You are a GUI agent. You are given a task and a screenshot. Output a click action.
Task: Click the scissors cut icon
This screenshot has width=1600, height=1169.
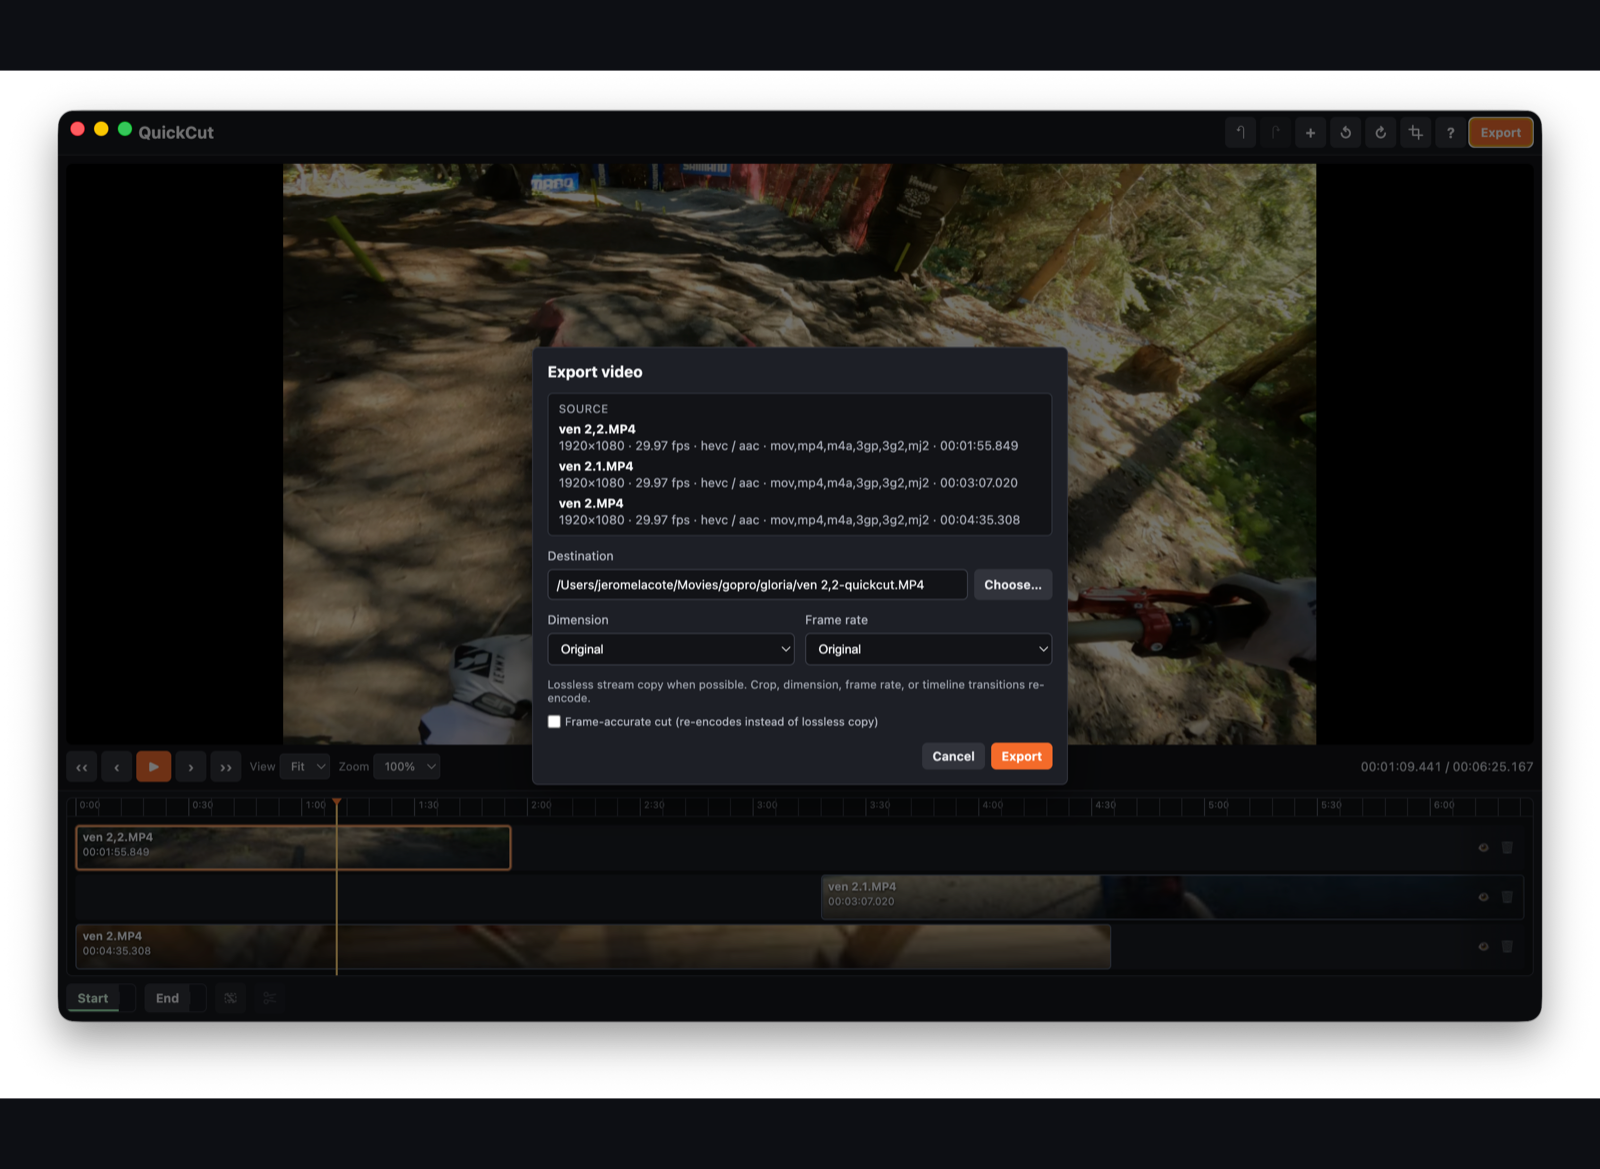point(269,998)
